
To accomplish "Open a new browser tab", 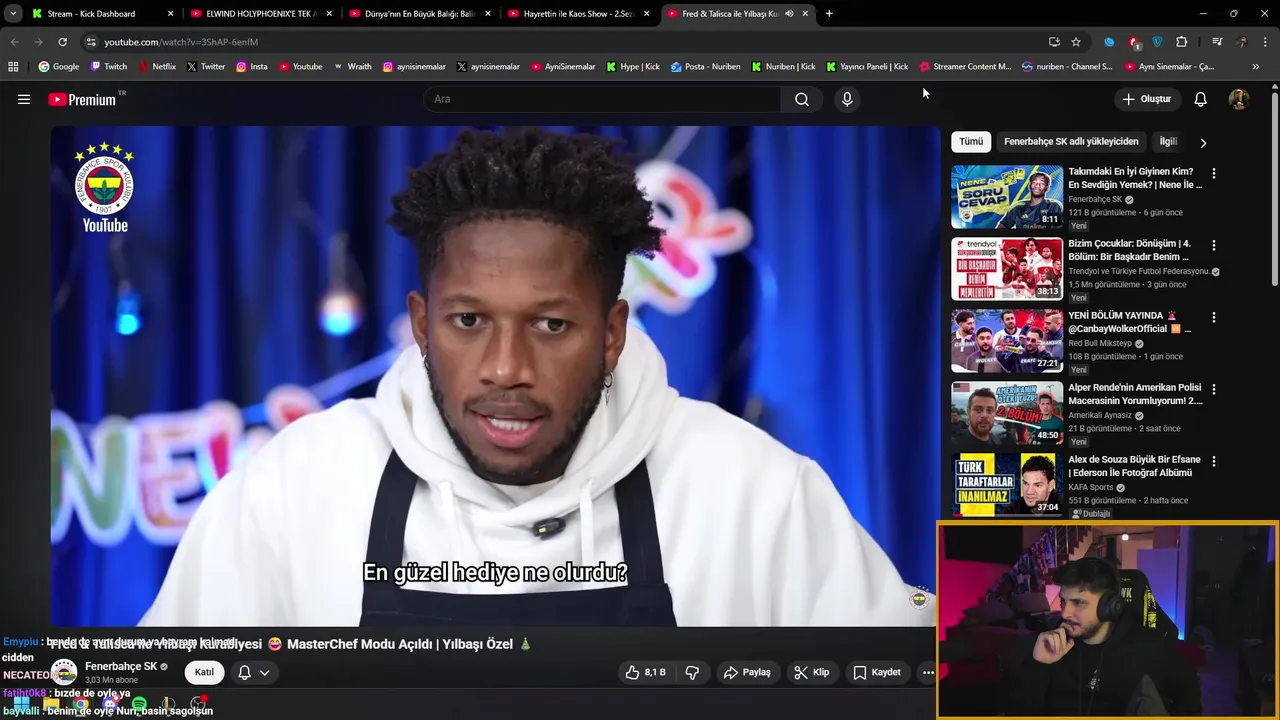I will pos(829,14).
